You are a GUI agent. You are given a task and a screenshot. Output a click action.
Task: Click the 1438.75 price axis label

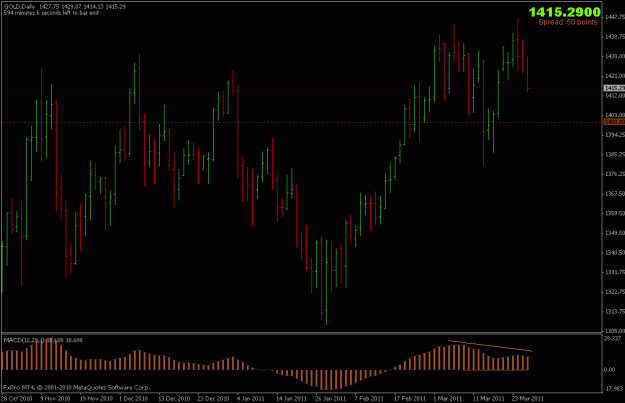pyautogui.click(x=615, y=37)
